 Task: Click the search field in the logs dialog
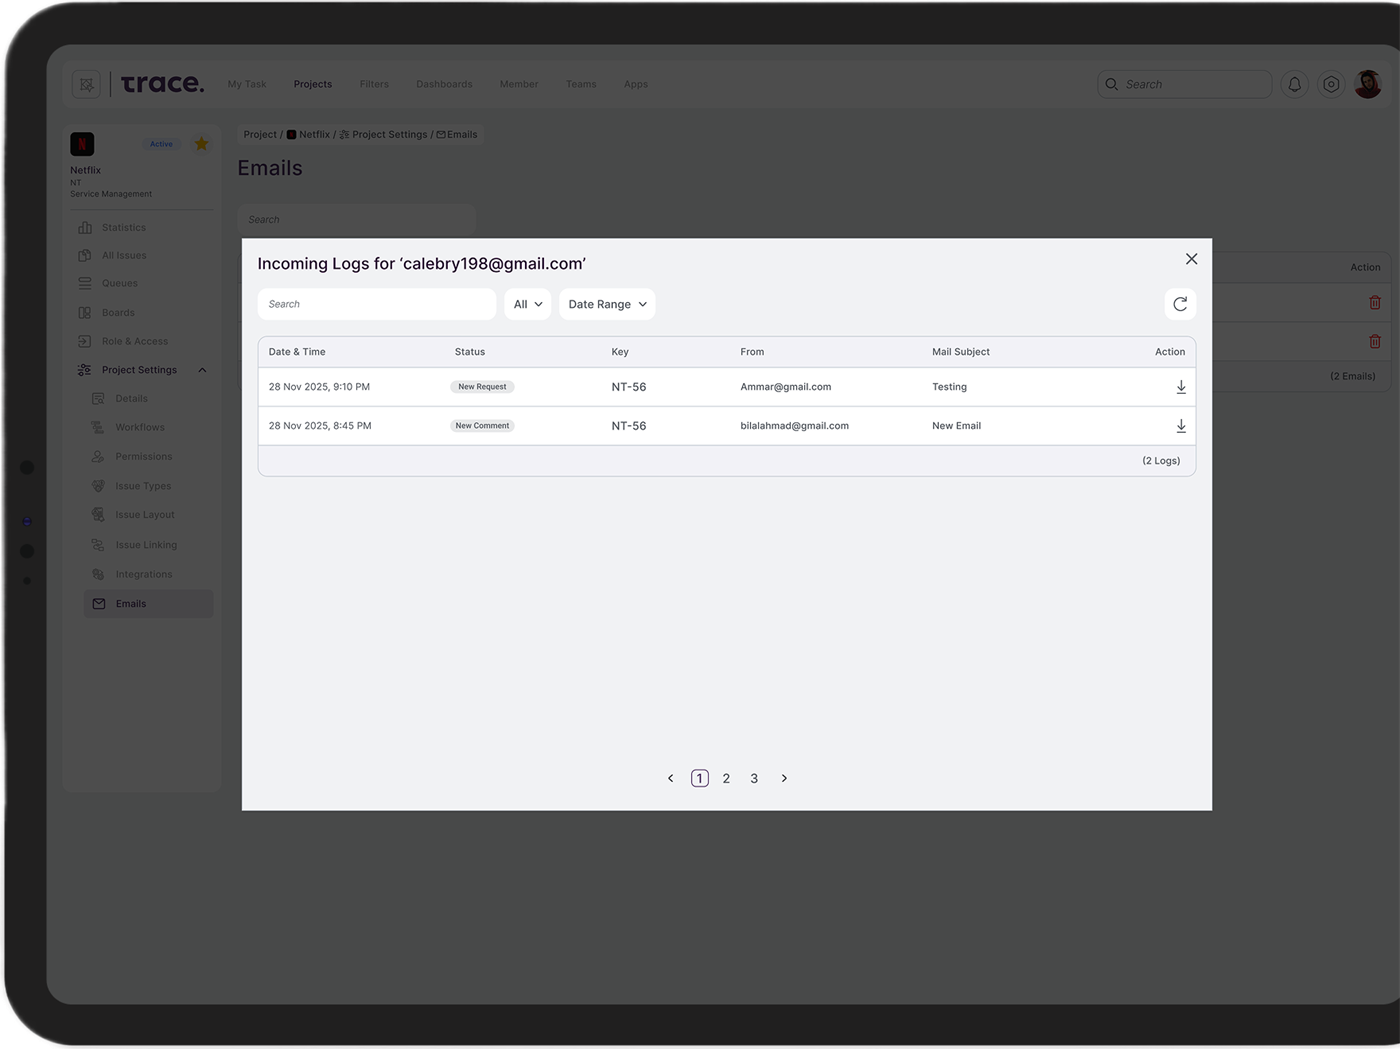pyautogui.click(x=377, y=304)
